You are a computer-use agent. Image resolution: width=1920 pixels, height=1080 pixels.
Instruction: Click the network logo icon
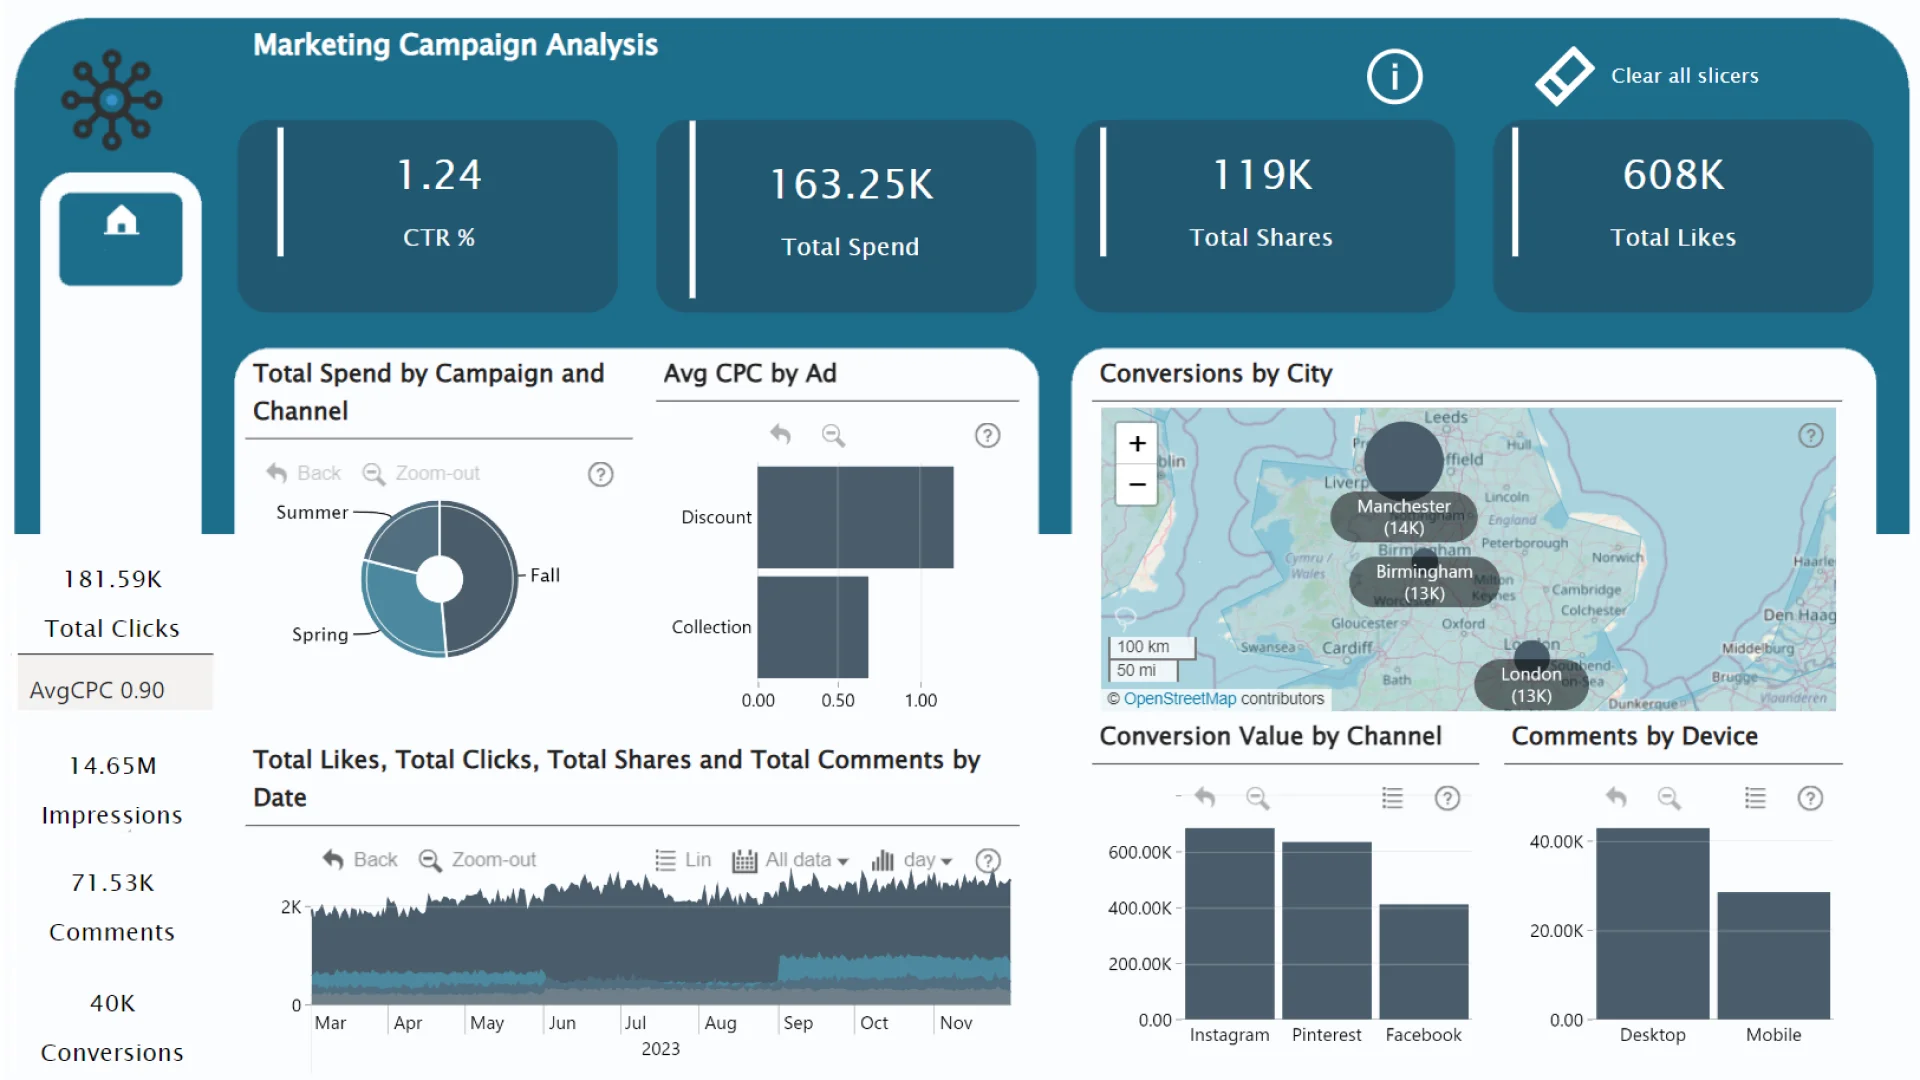pyautogui.click(x=111, y=100)
